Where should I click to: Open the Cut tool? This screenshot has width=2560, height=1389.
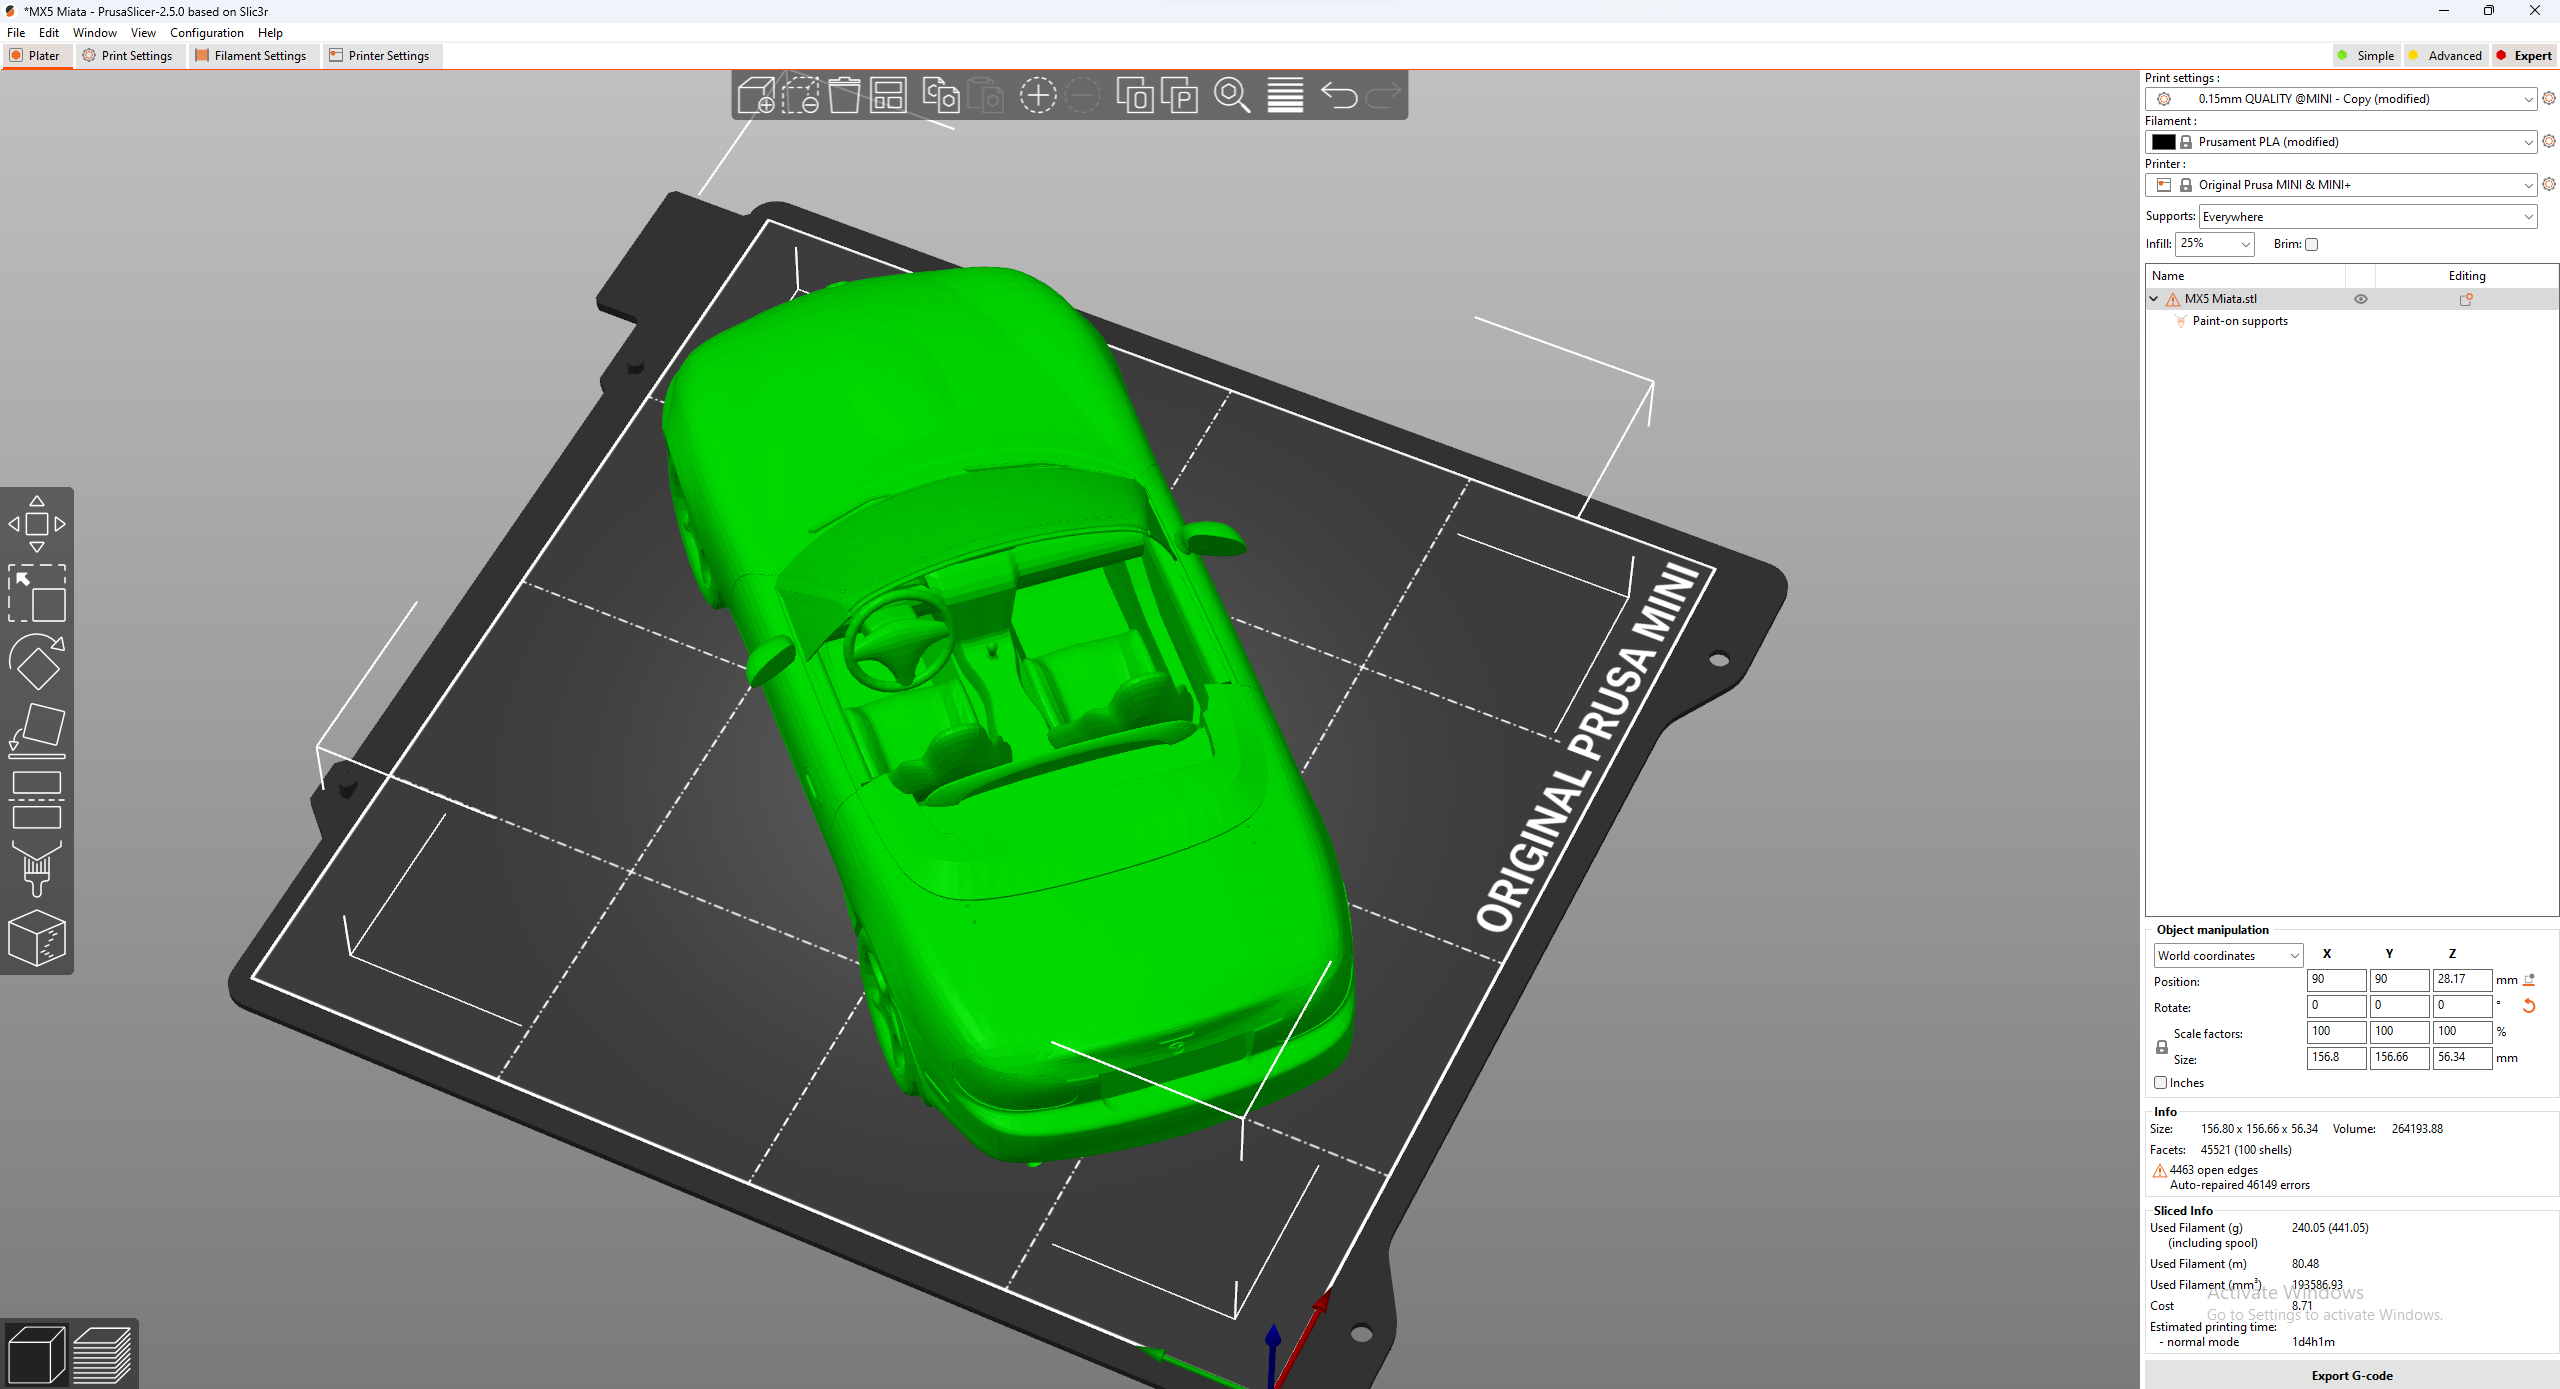(x=37, y=800)
